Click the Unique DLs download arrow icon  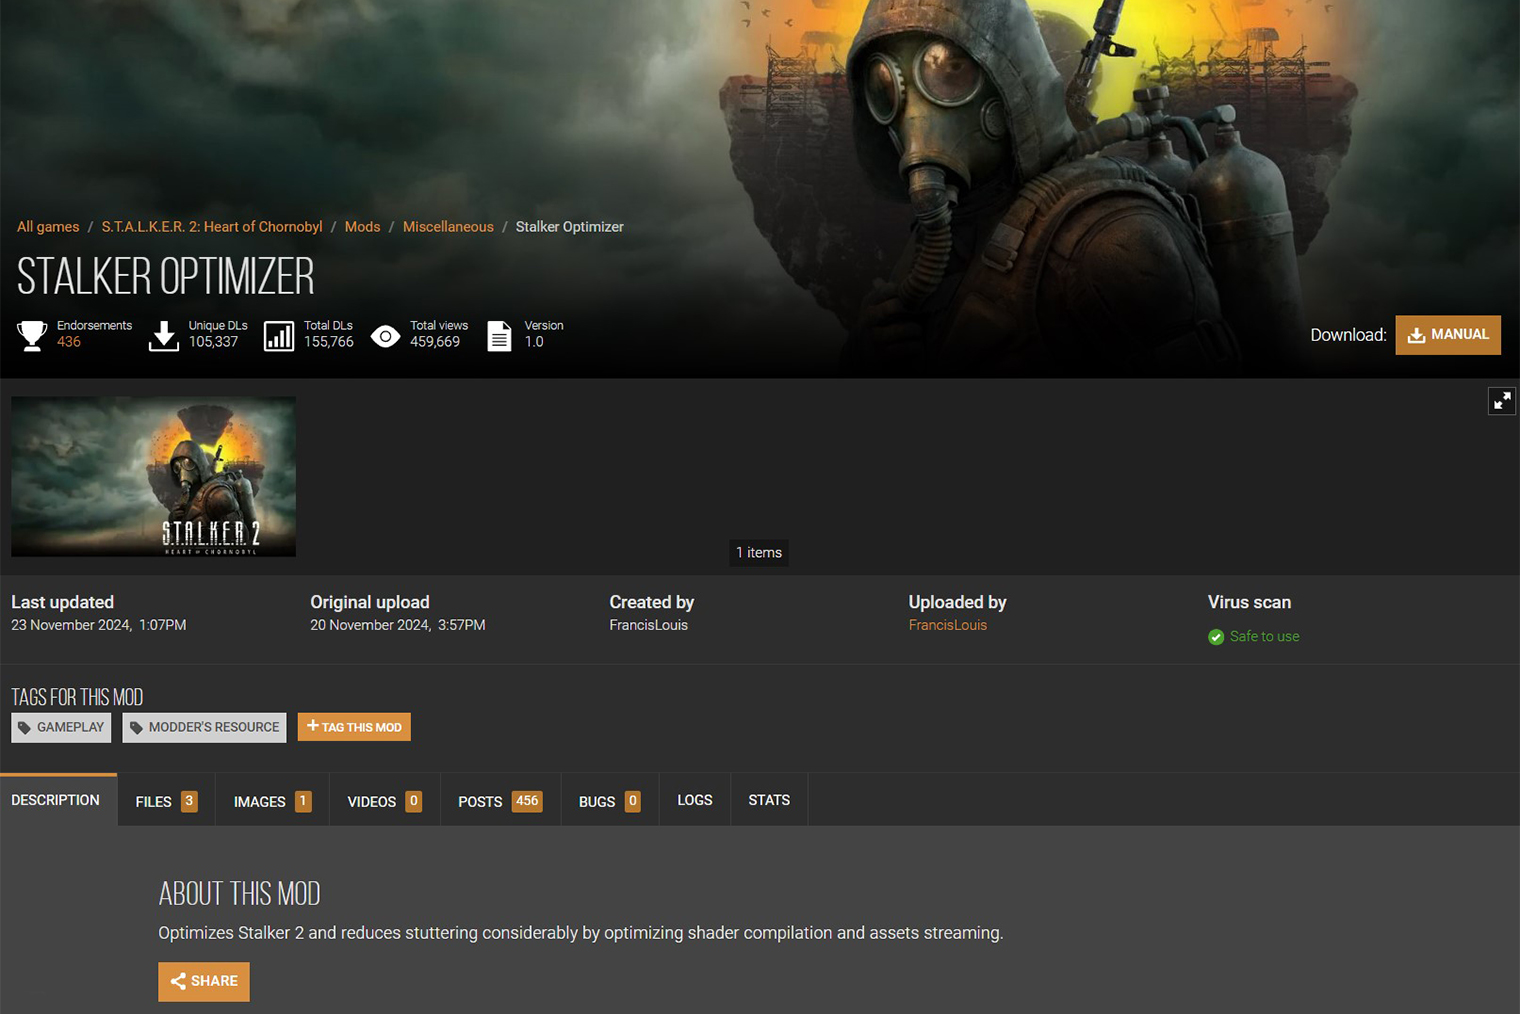point(164,335)
